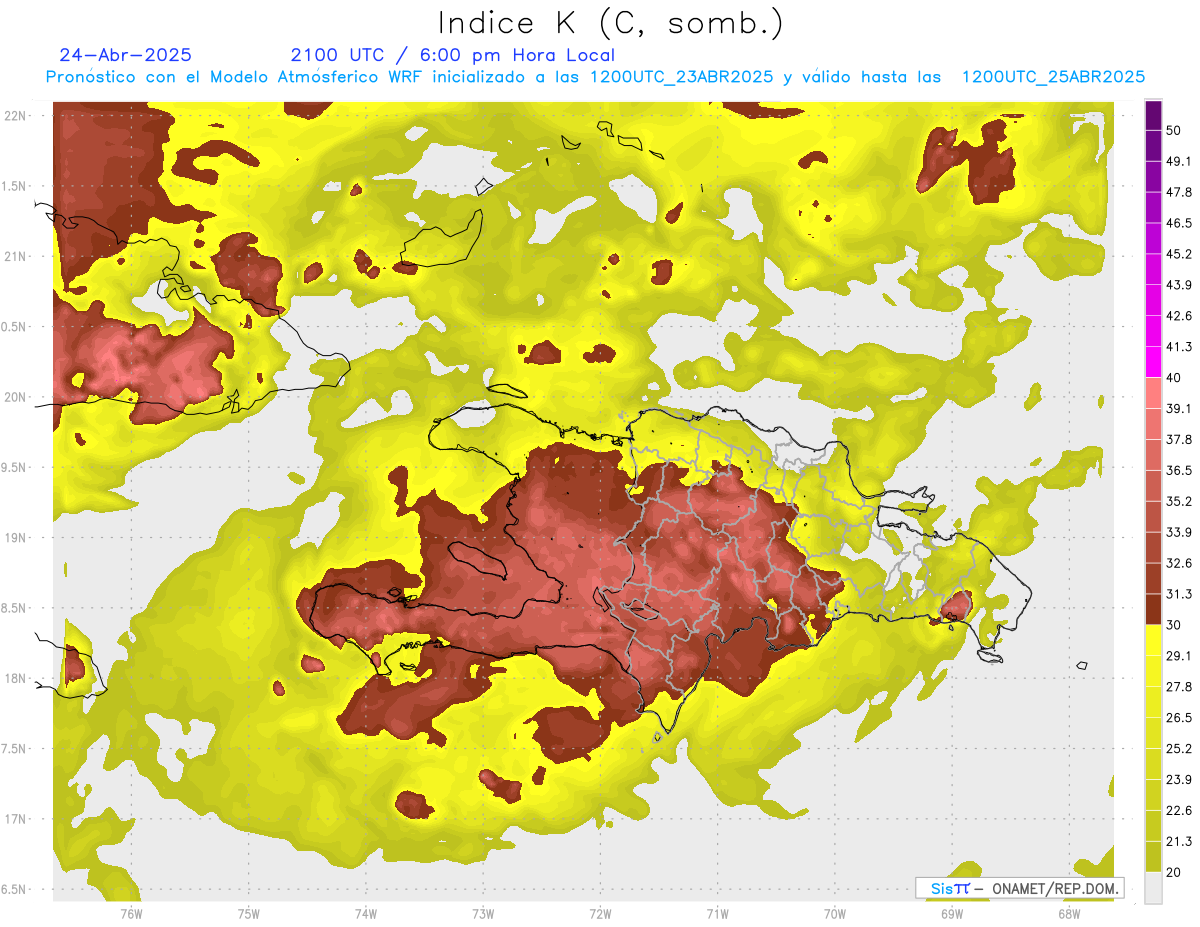
Task: Click the "76W" longitude label
Action: coord(131,914)
